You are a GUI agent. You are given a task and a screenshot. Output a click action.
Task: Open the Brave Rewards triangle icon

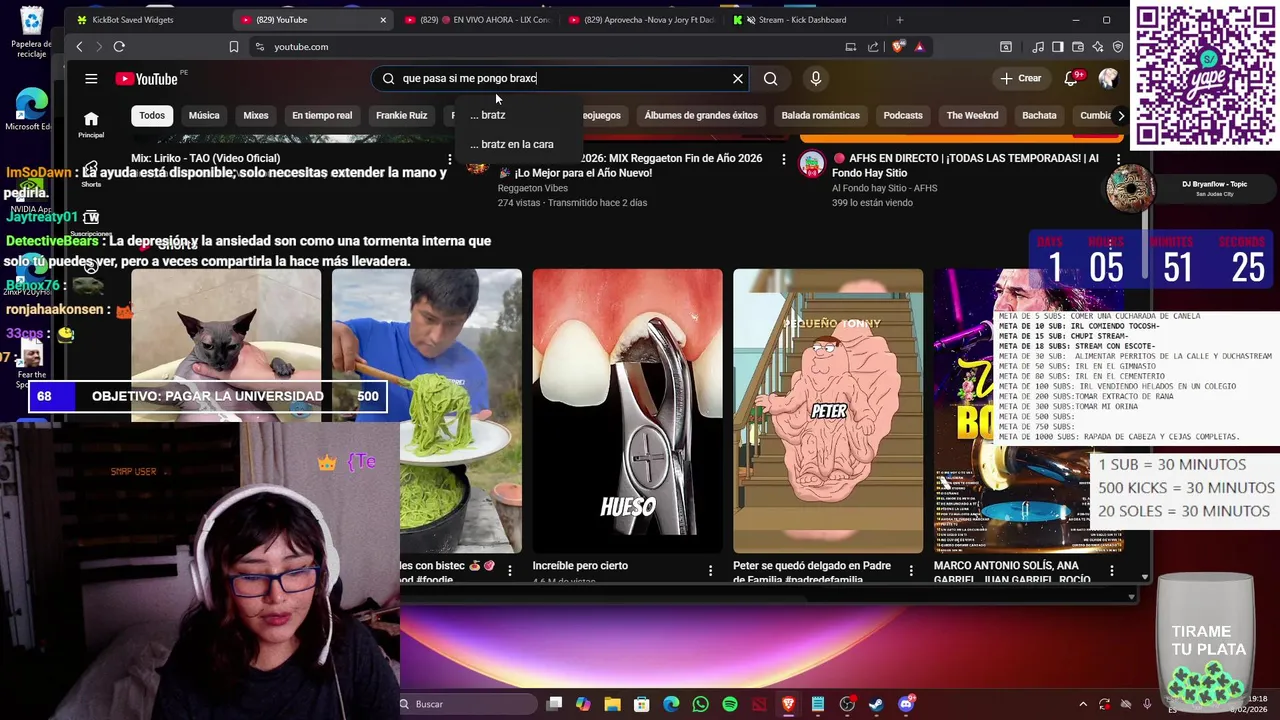(919, 46)
